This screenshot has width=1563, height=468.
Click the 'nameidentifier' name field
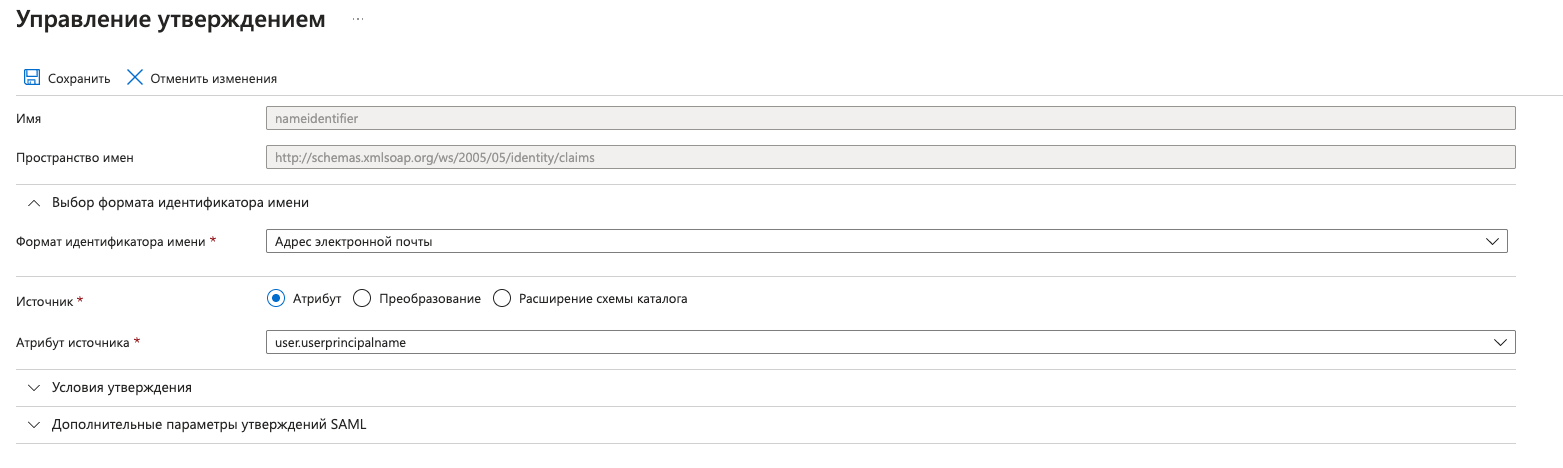point(890,118)
